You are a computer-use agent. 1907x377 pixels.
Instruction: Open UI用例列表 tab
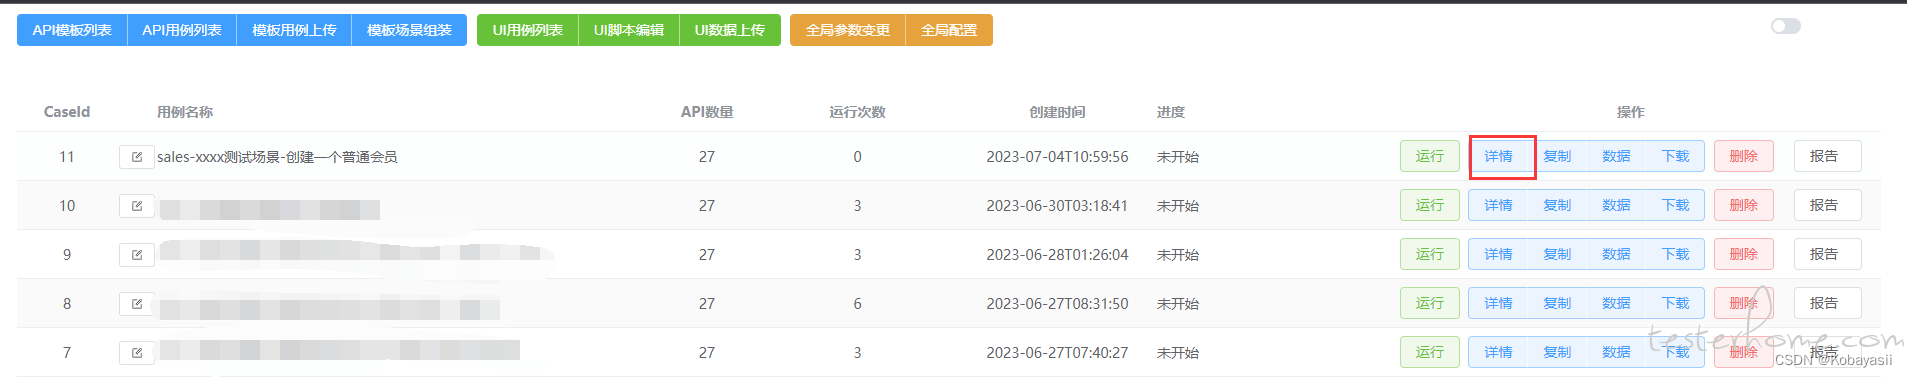pyautogui.click(x=528, y=30)
